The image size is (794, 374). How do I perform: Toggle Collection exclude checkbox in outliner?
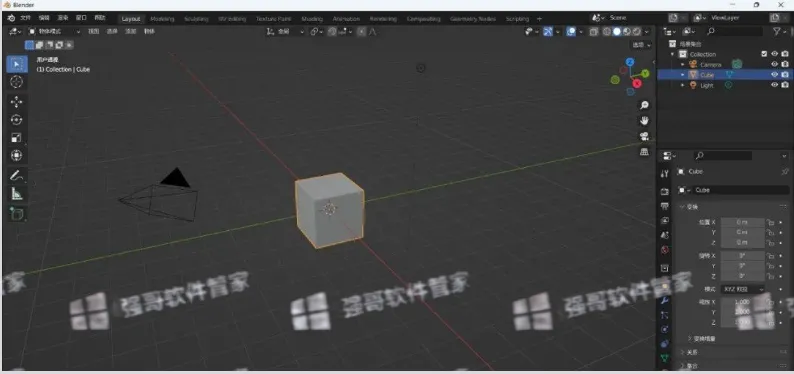pyautogui.click(x=764, y=54)
